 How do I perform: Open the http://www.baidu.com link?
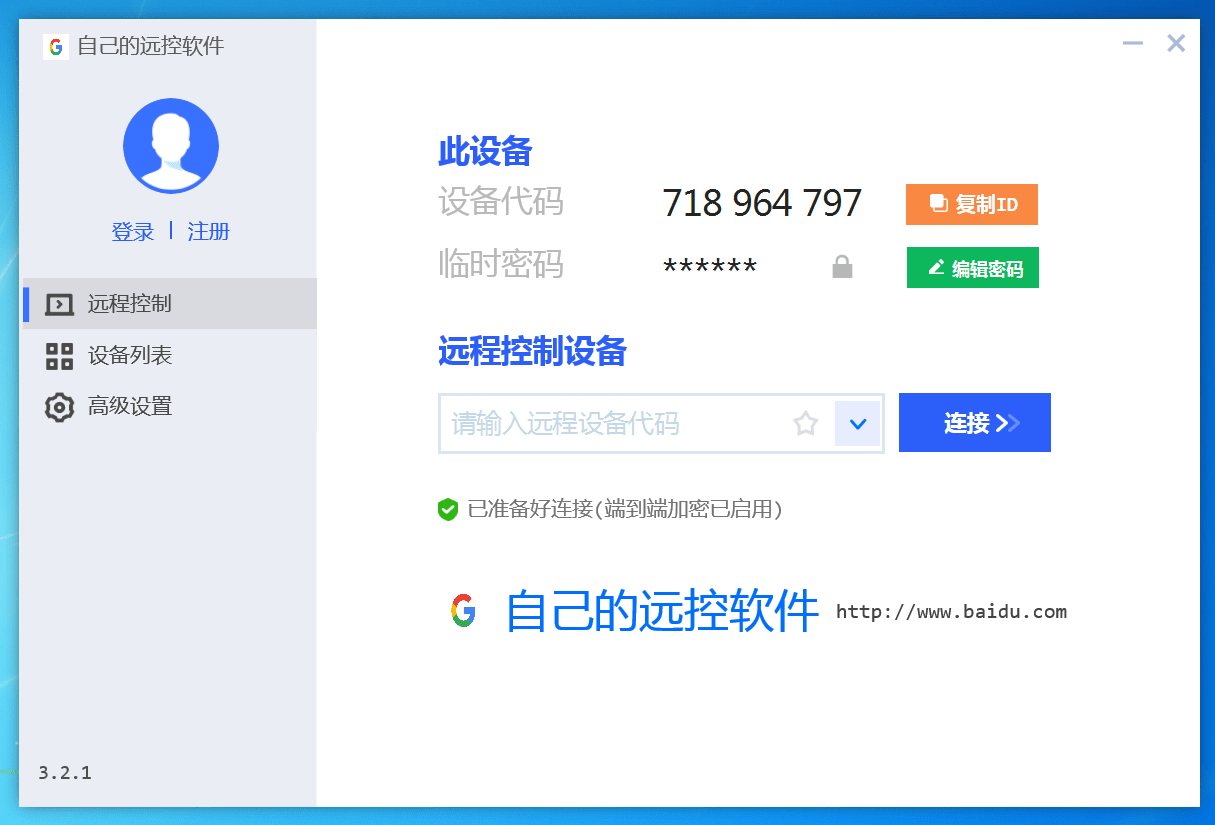point(951,612)
